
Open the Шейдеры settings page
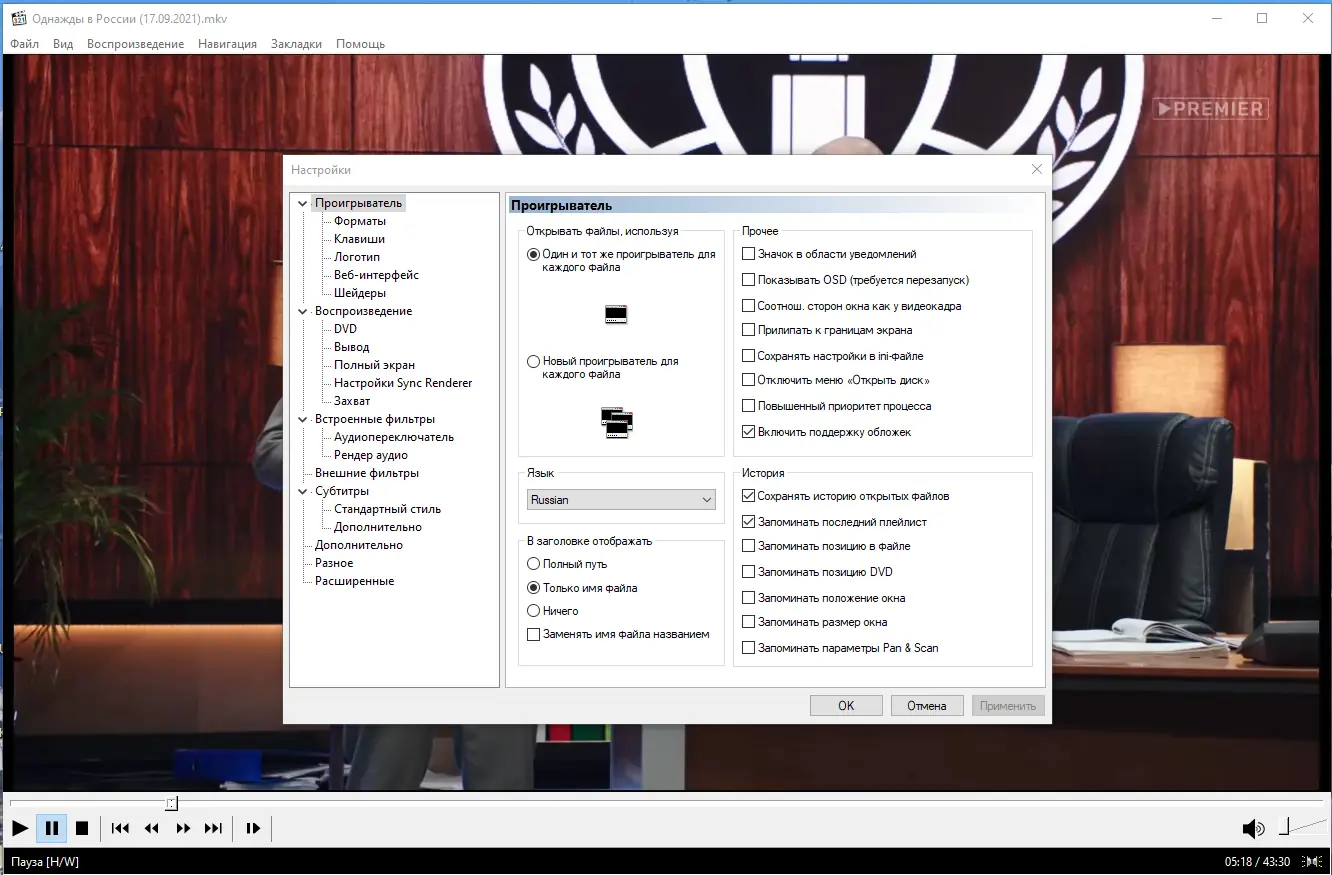360,293
